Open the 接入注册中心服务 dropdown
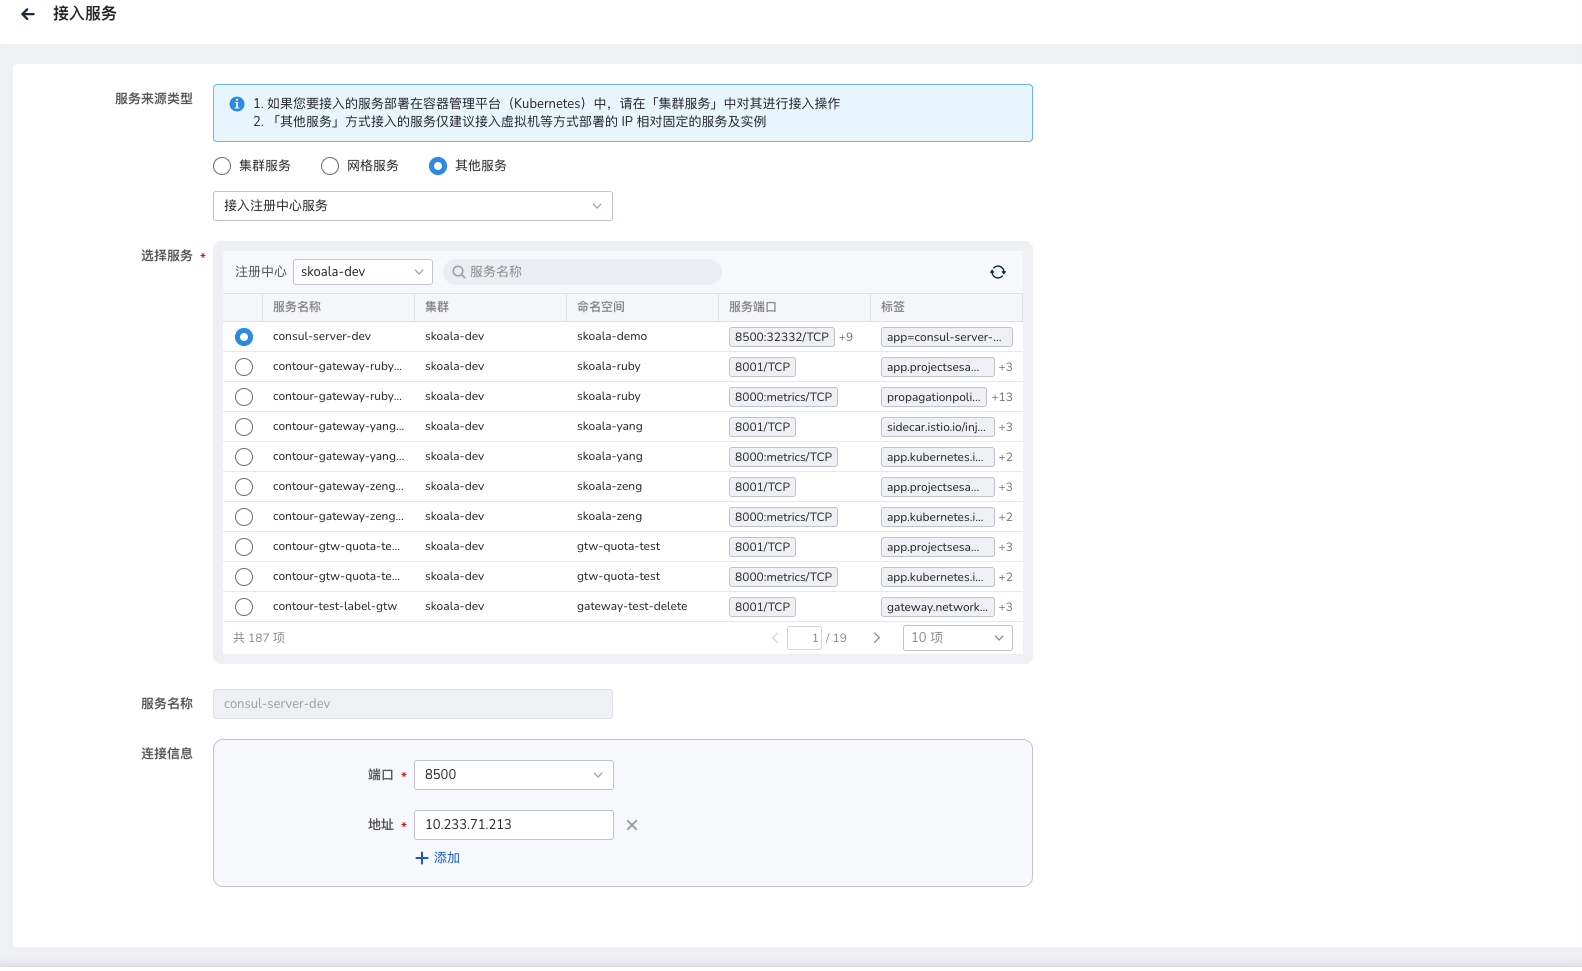Screen dimensions: 1582x971 412,206
